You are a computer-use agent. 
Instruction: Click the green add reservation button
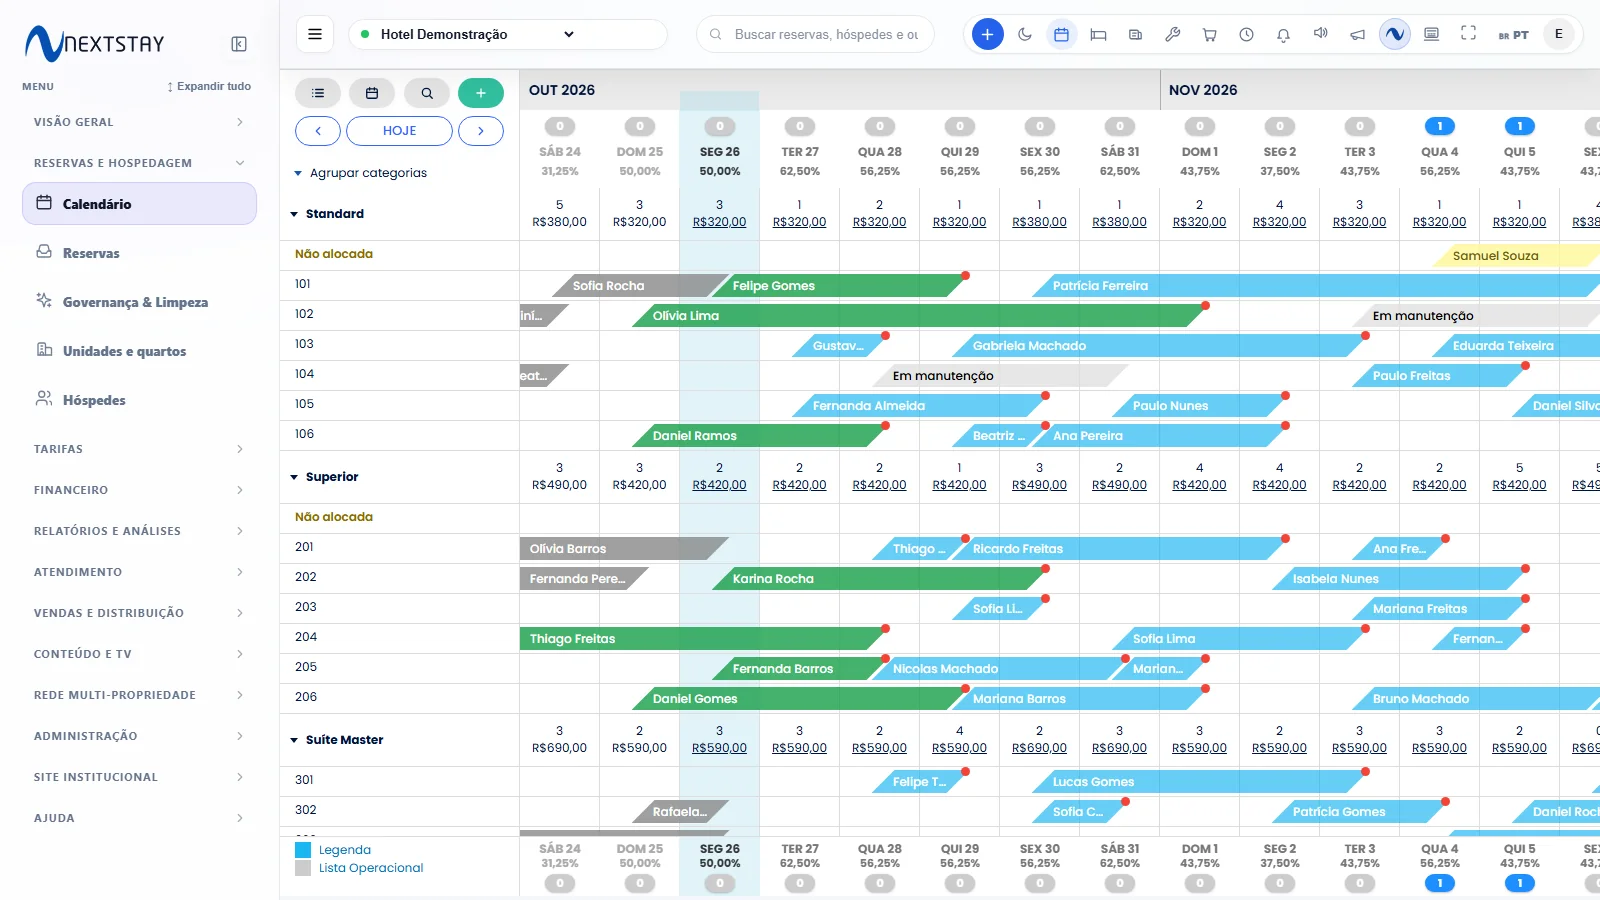click(x=481, y=93)
